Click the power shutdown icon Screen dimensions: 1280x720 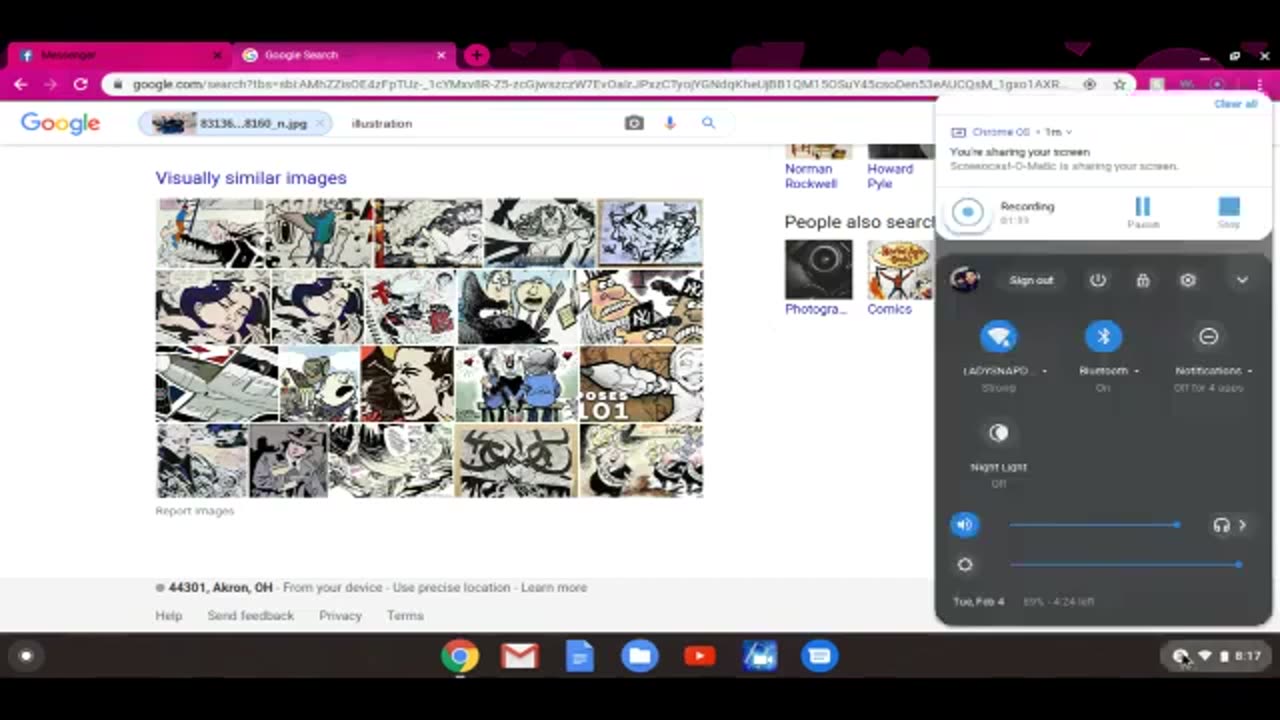[x=1098, y=280]
